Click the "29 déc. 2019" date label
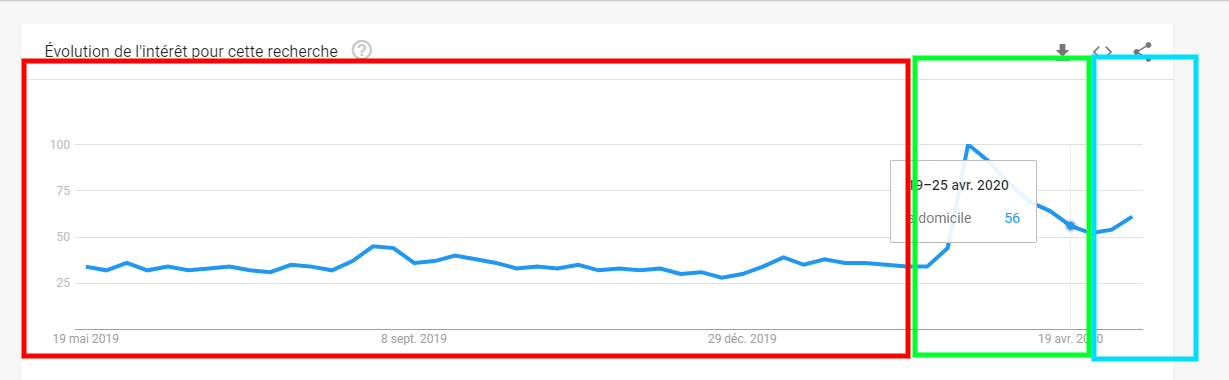1229x380 pixels. [x=742, y=339]
